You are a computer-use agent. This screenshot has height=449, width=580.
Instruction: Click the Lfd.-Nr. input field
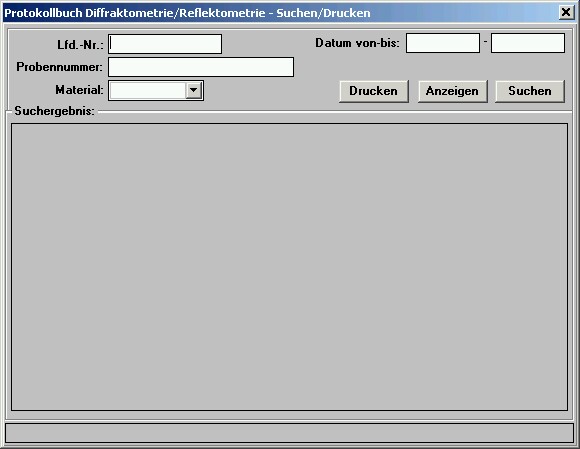(165, 44)
